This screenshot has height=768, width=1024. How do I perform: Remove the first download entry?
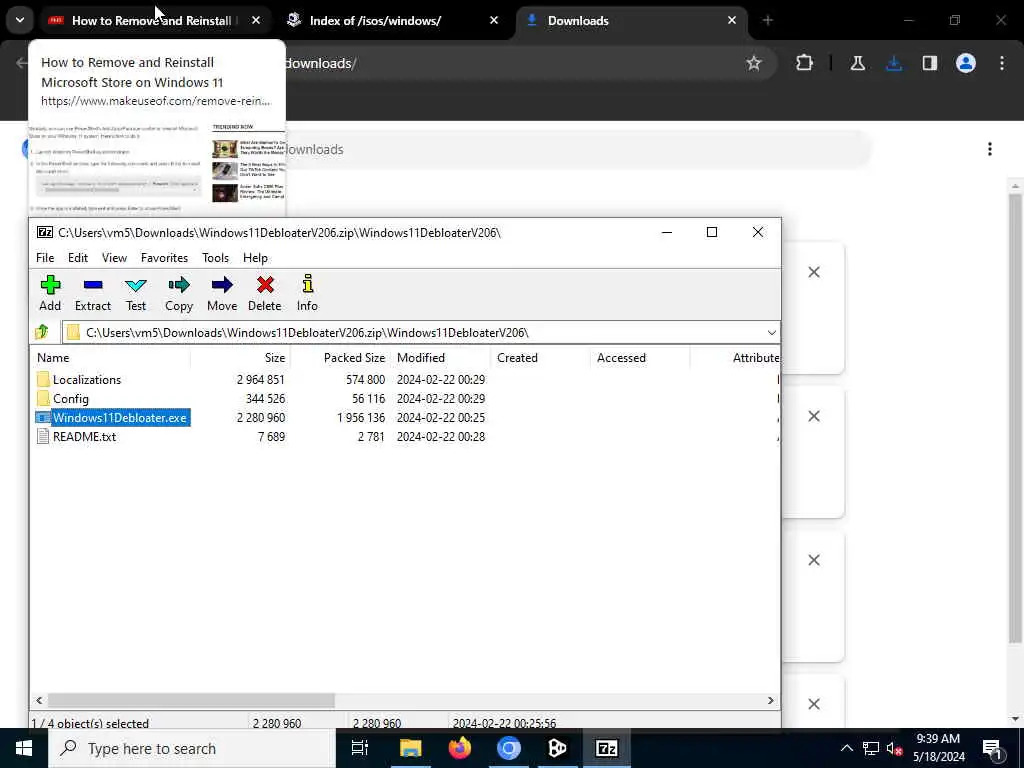814,272
